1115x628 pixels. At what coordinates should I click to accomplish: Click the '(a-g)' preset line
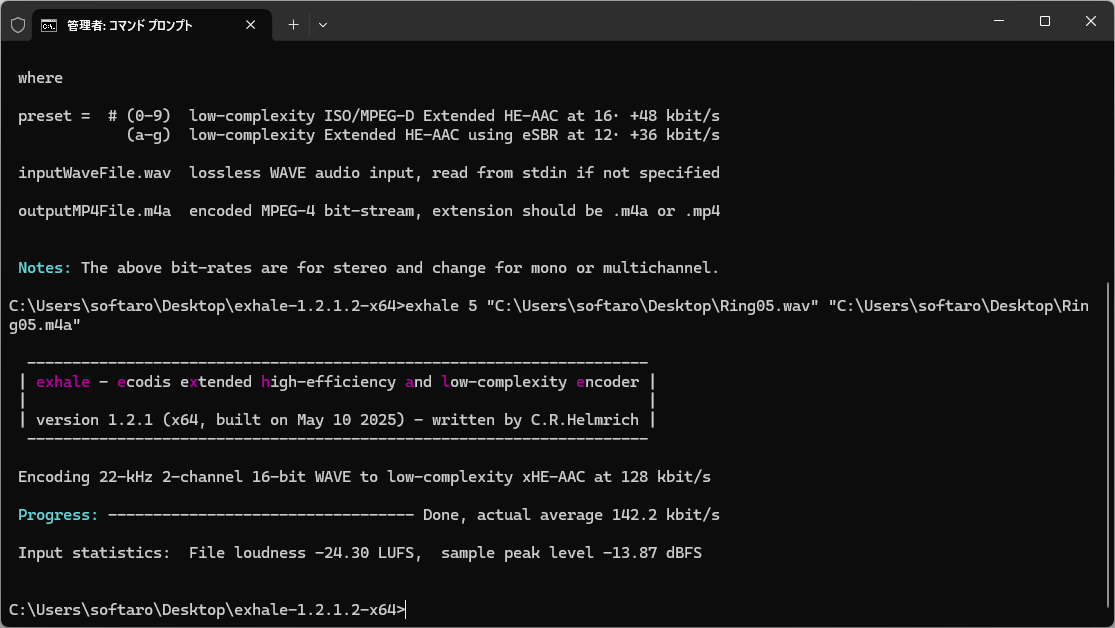point(422,135)
